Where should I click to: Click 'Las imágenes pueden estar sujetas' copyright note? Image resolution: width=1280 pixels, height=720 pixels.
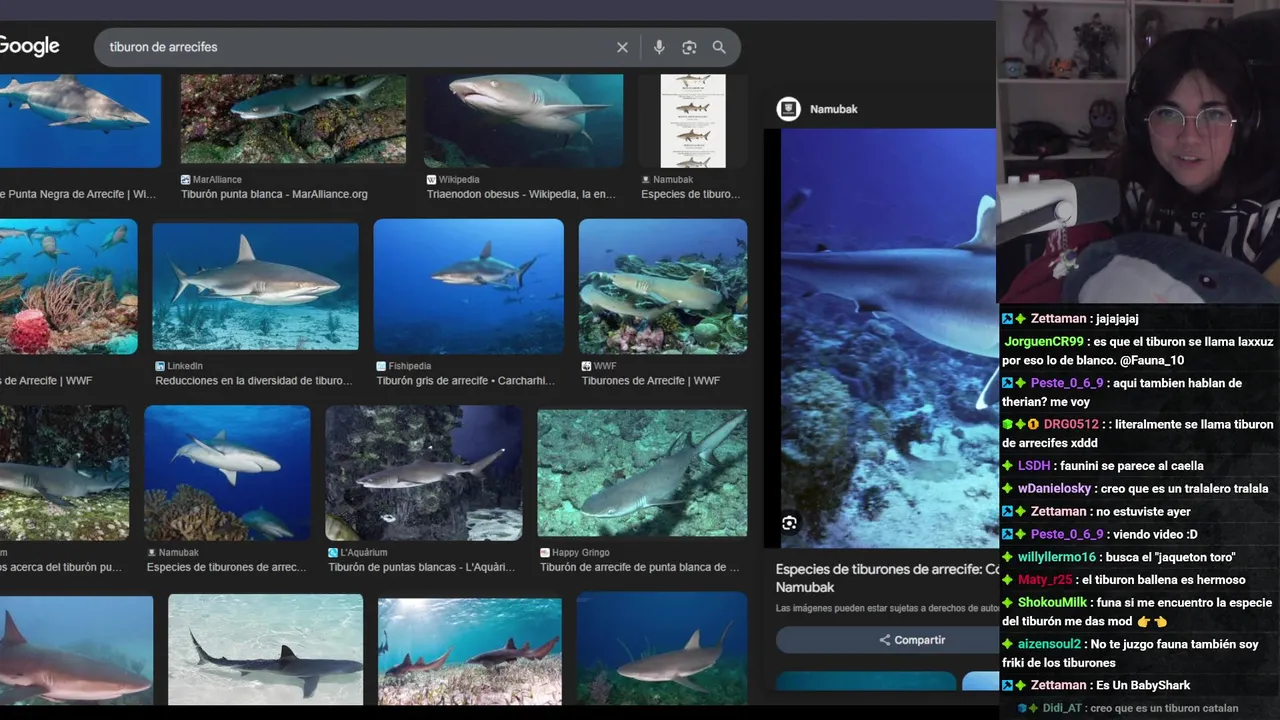pos(887,608)
